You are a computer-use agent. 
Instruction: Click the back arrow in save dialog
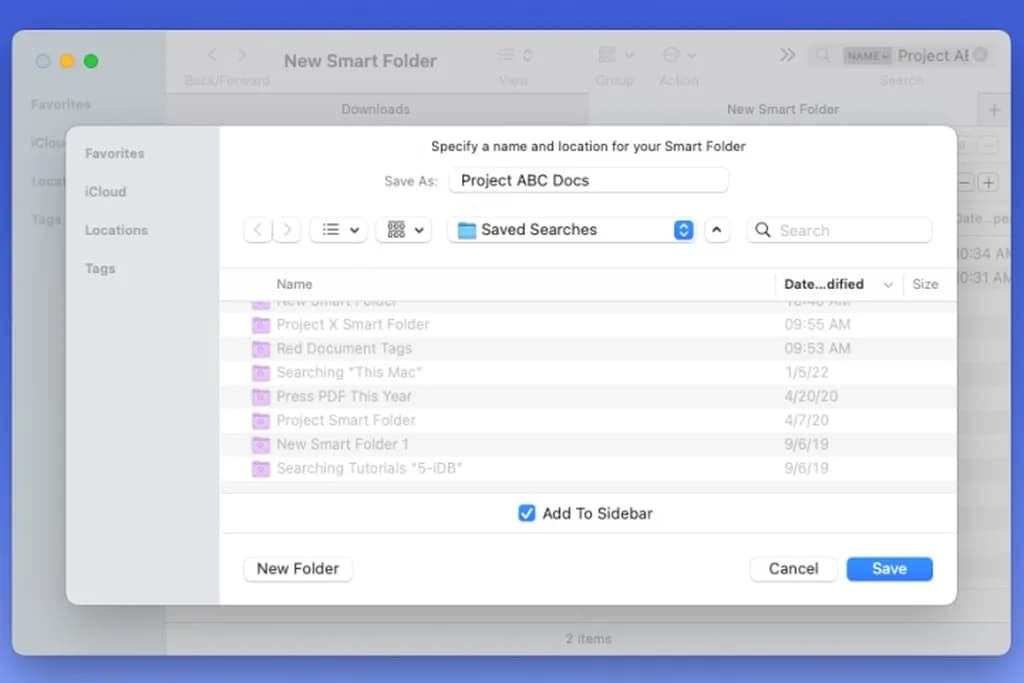point(258,230)
